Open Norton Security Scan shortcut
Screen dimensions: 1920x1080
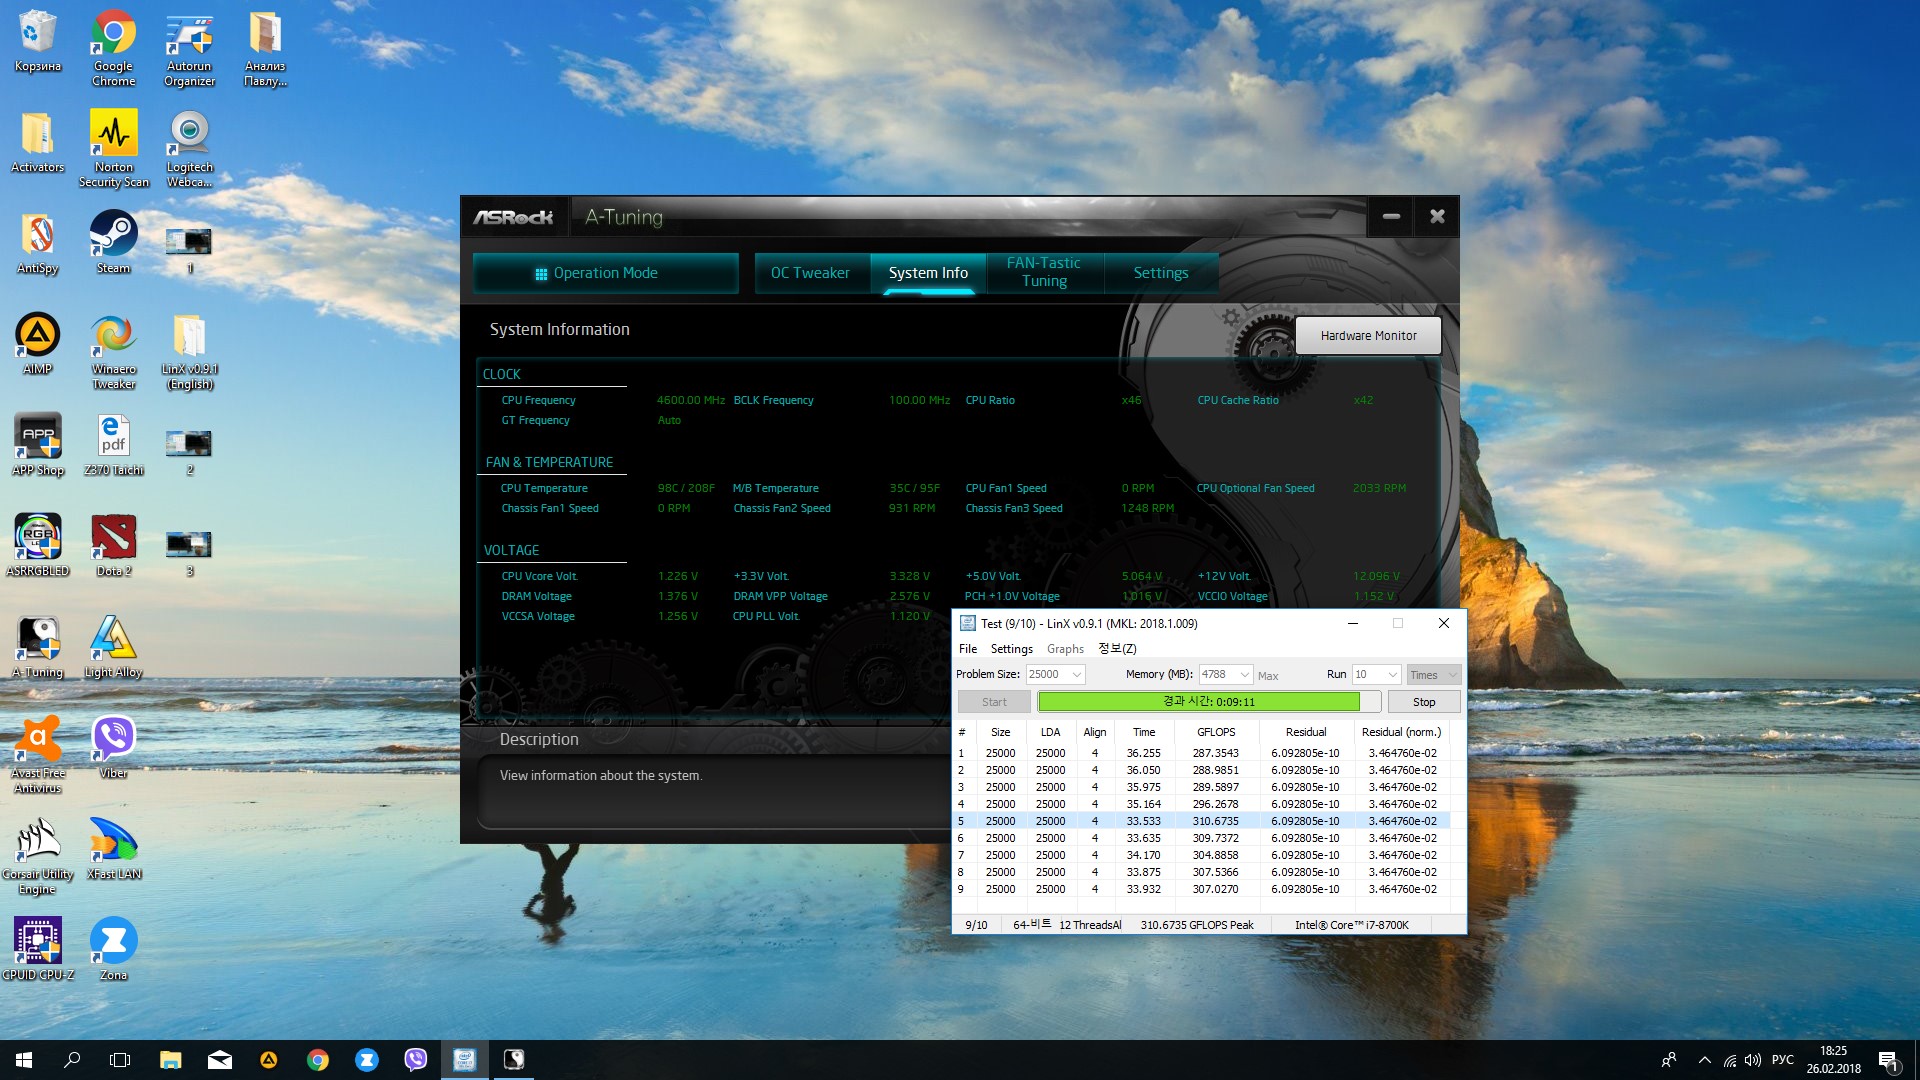(113, 135)
